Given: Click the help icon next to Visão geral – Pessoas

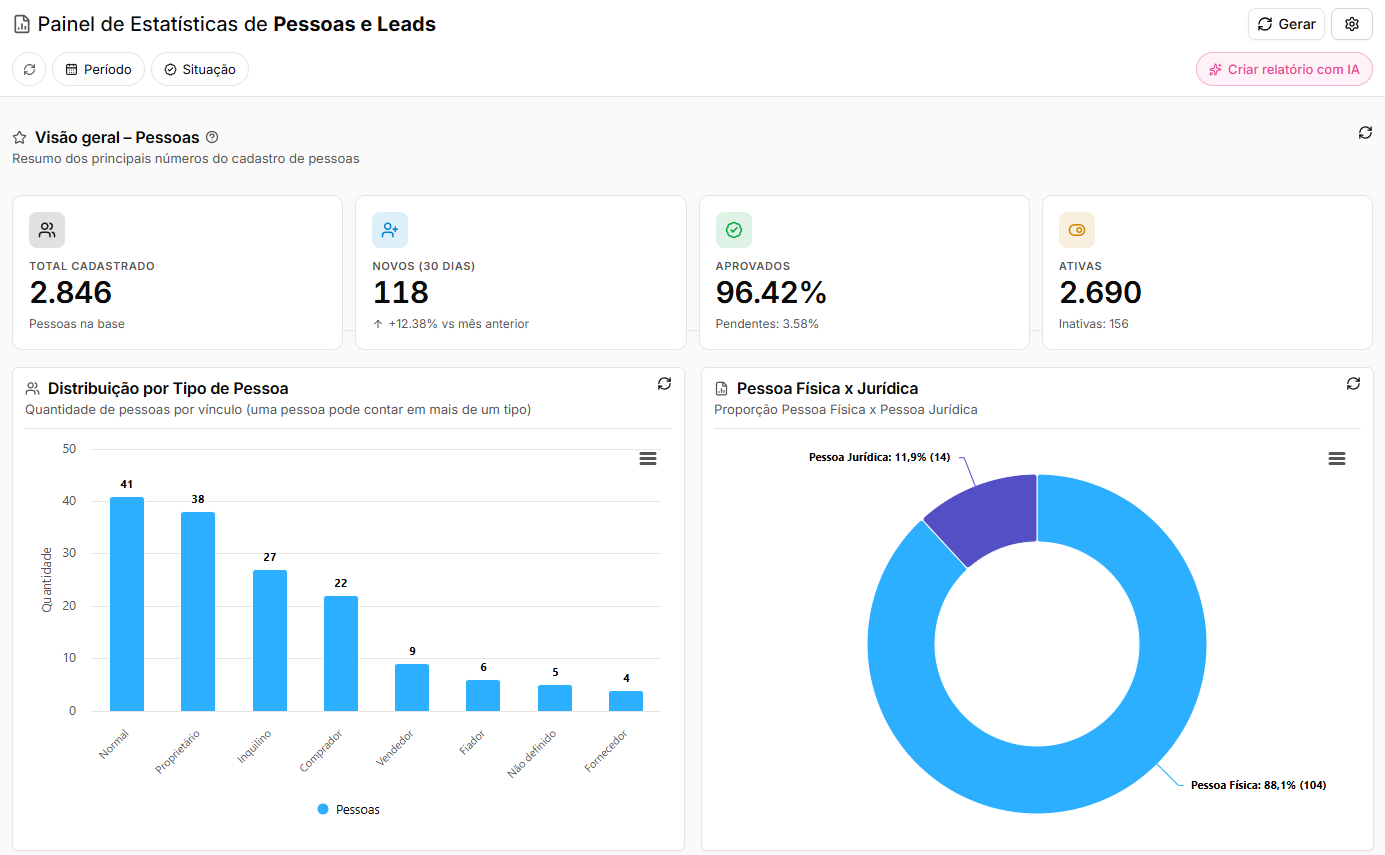Looking at the screenshot, I should coord(212,137).
